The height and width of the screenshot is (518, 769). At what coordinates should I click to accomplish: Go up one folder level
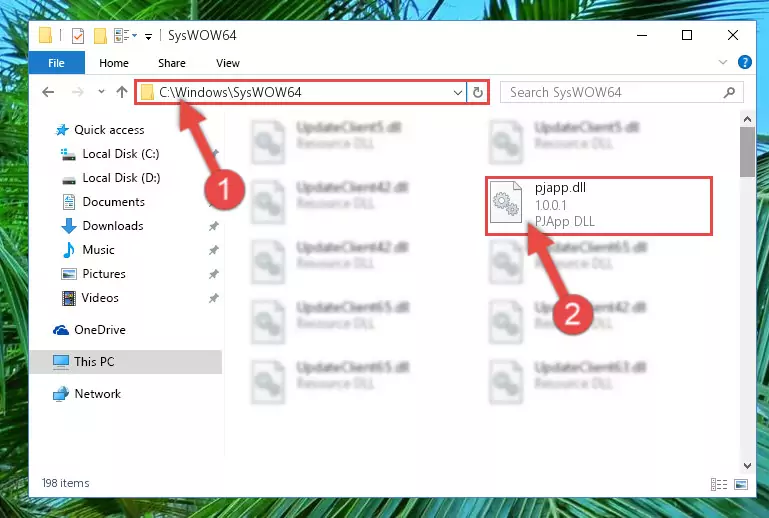click(x=122, y=92)
